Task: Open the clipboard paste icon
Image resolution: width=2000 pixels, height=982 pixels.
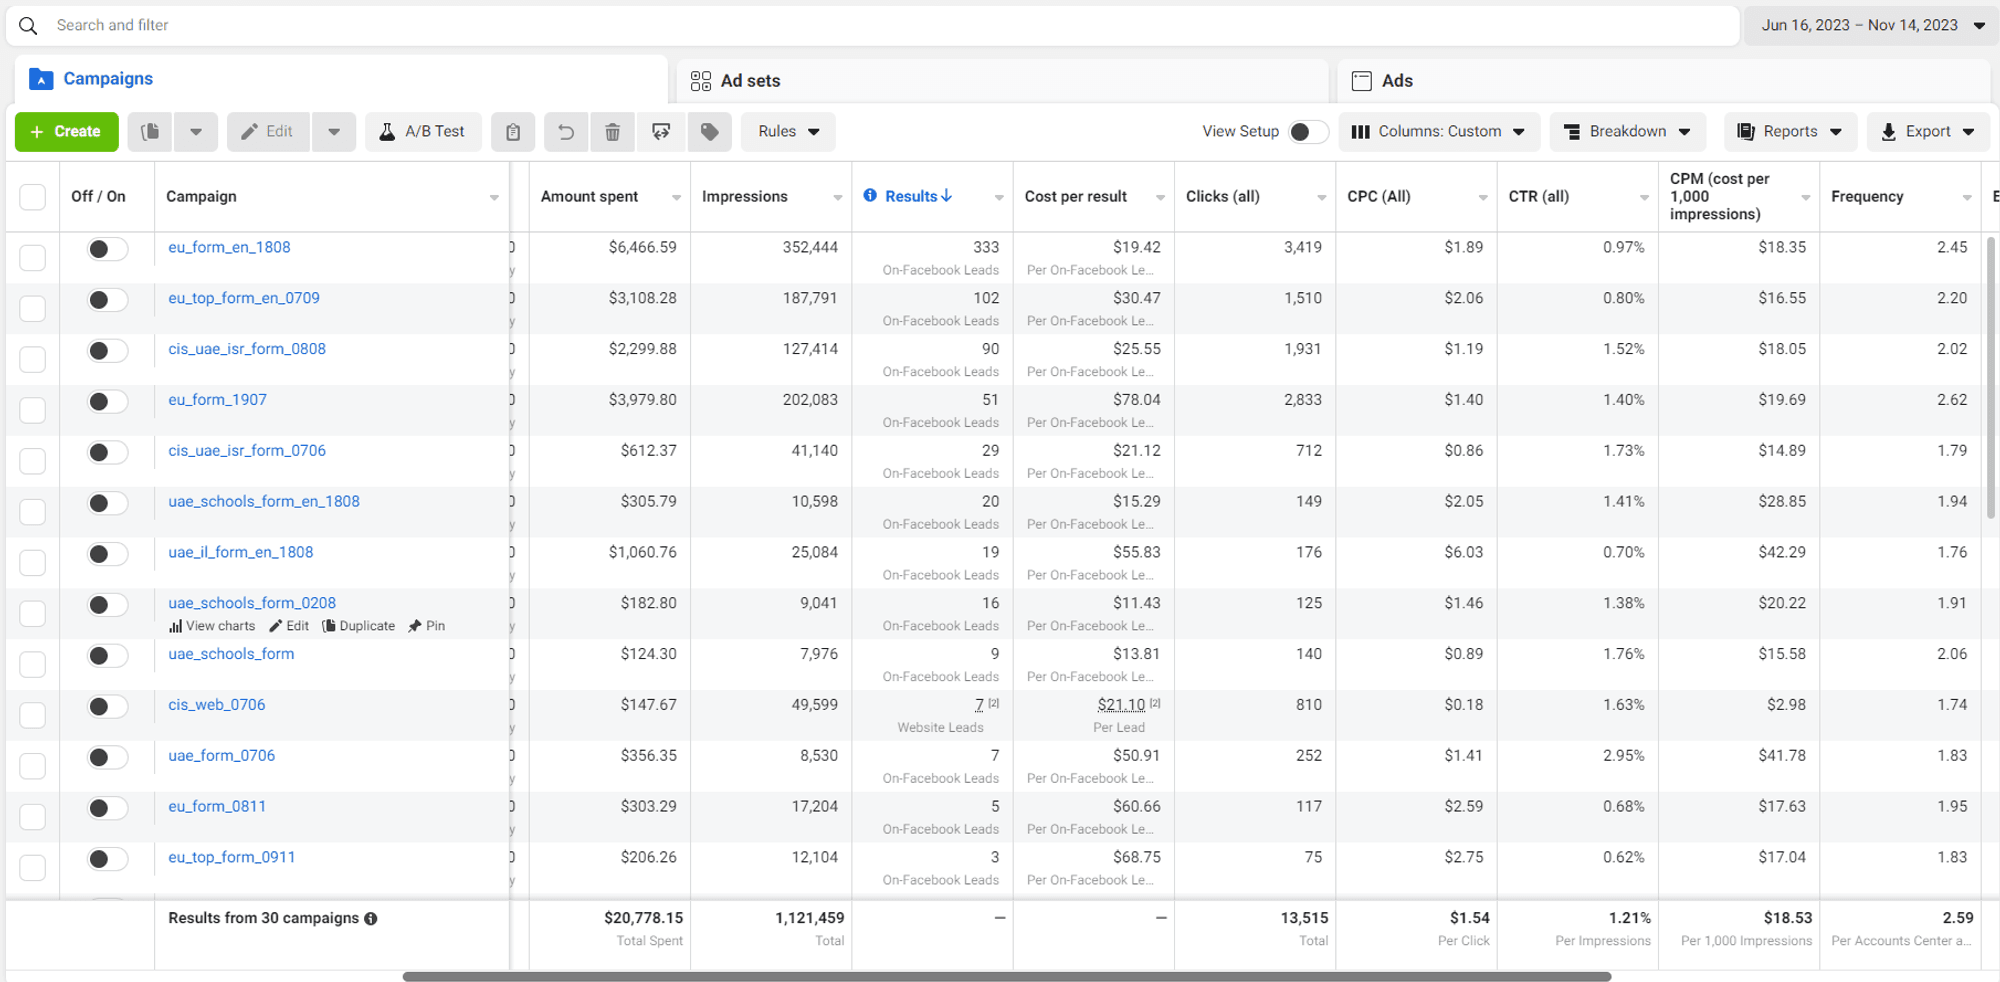Action: [513, 131]
